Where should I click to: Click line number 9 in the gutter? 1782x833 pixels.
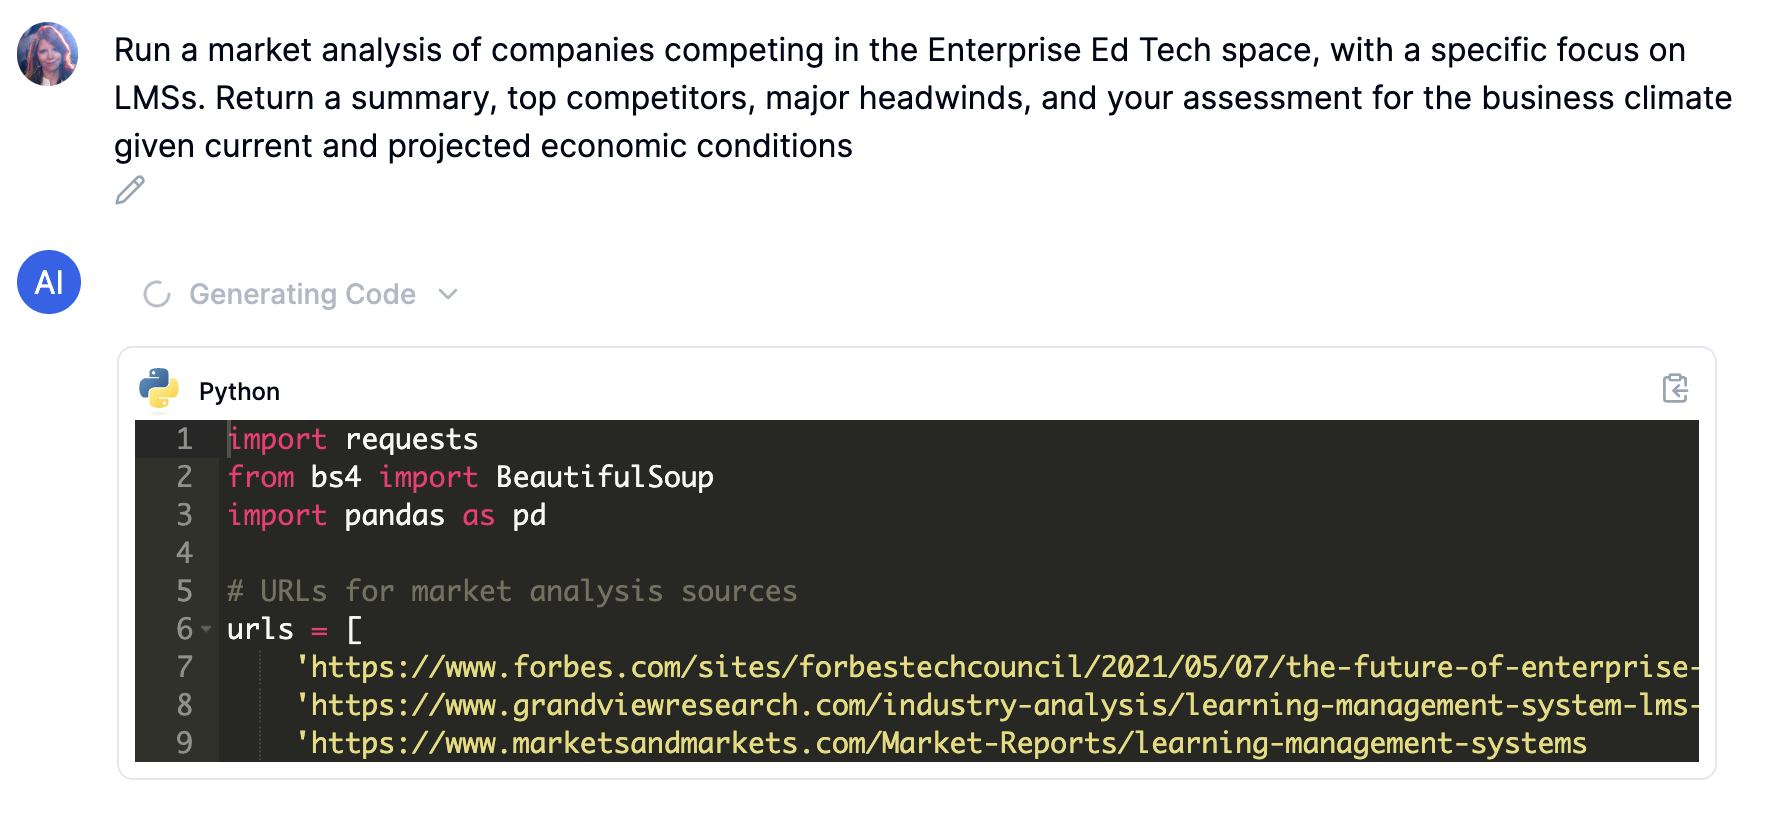point(184,743)
